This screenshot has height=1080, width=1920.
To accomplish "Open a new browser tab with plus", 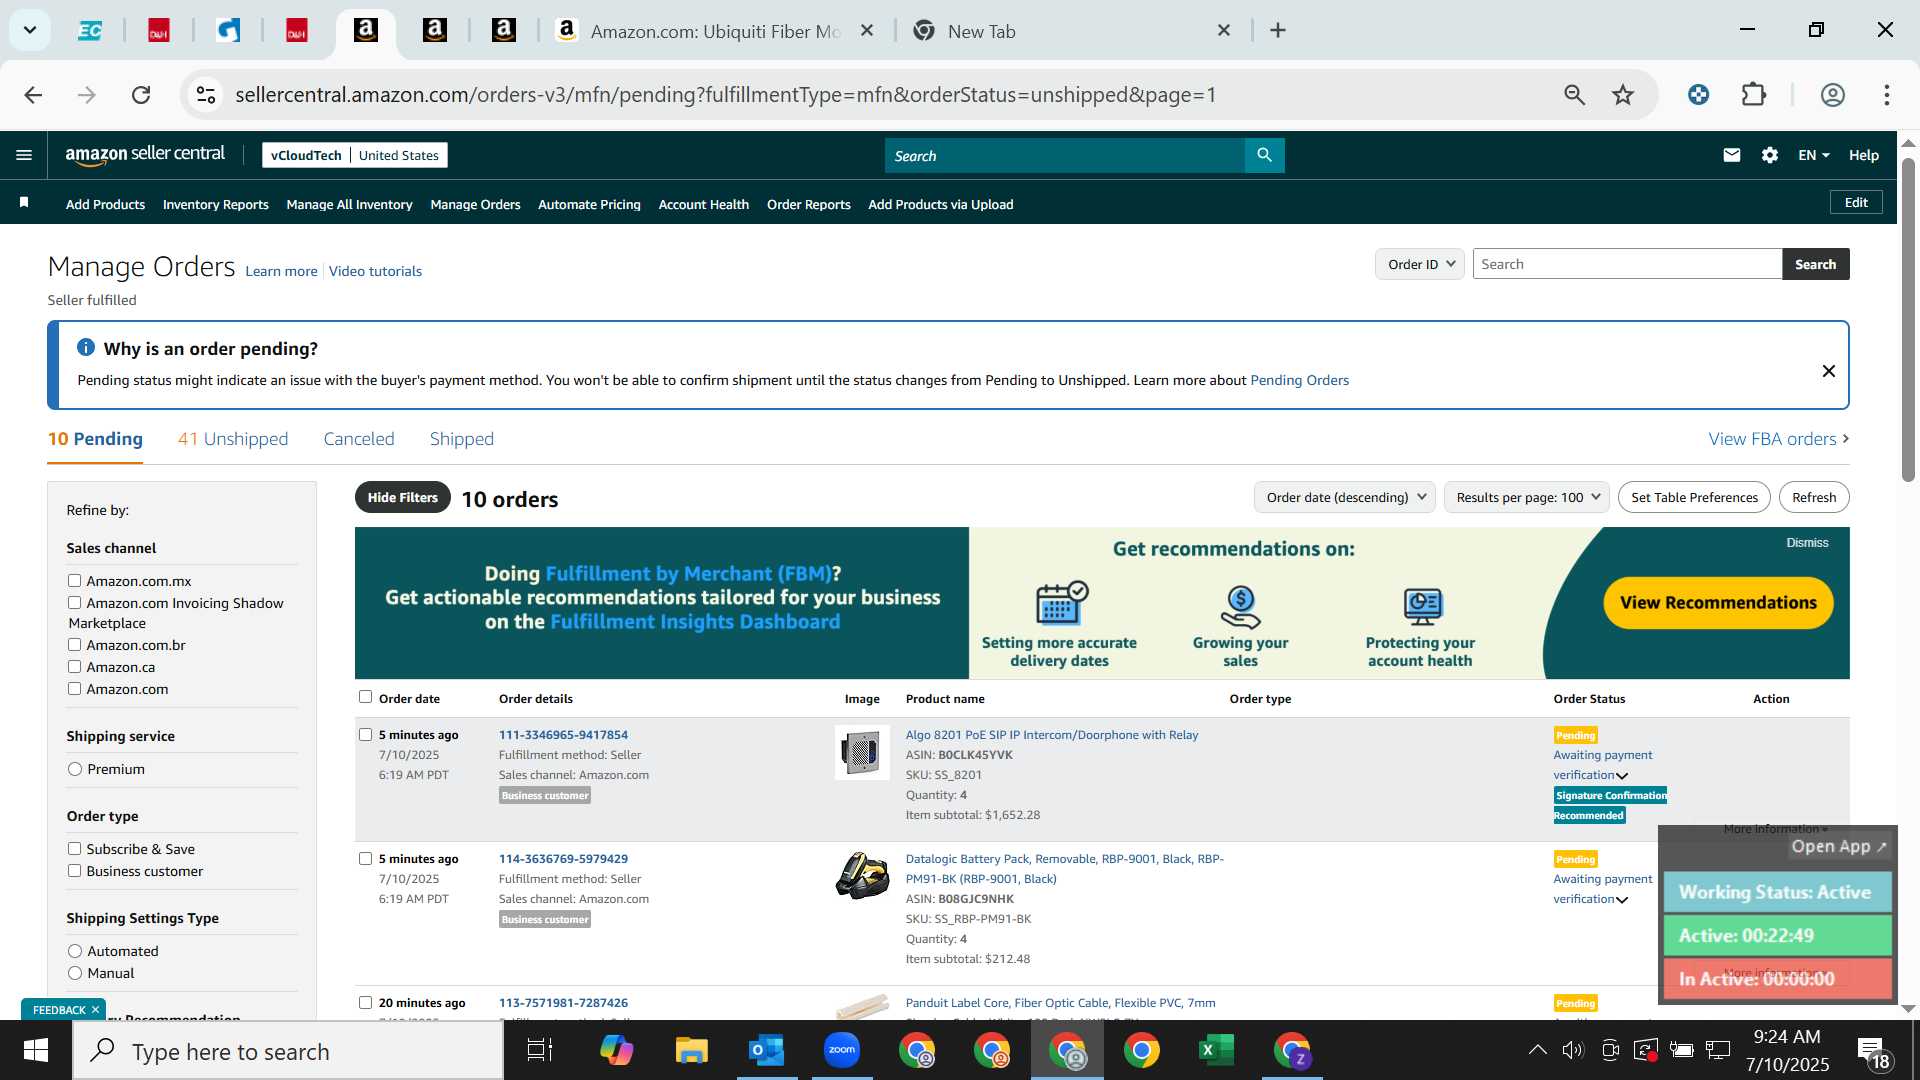I will [1278, 31].
